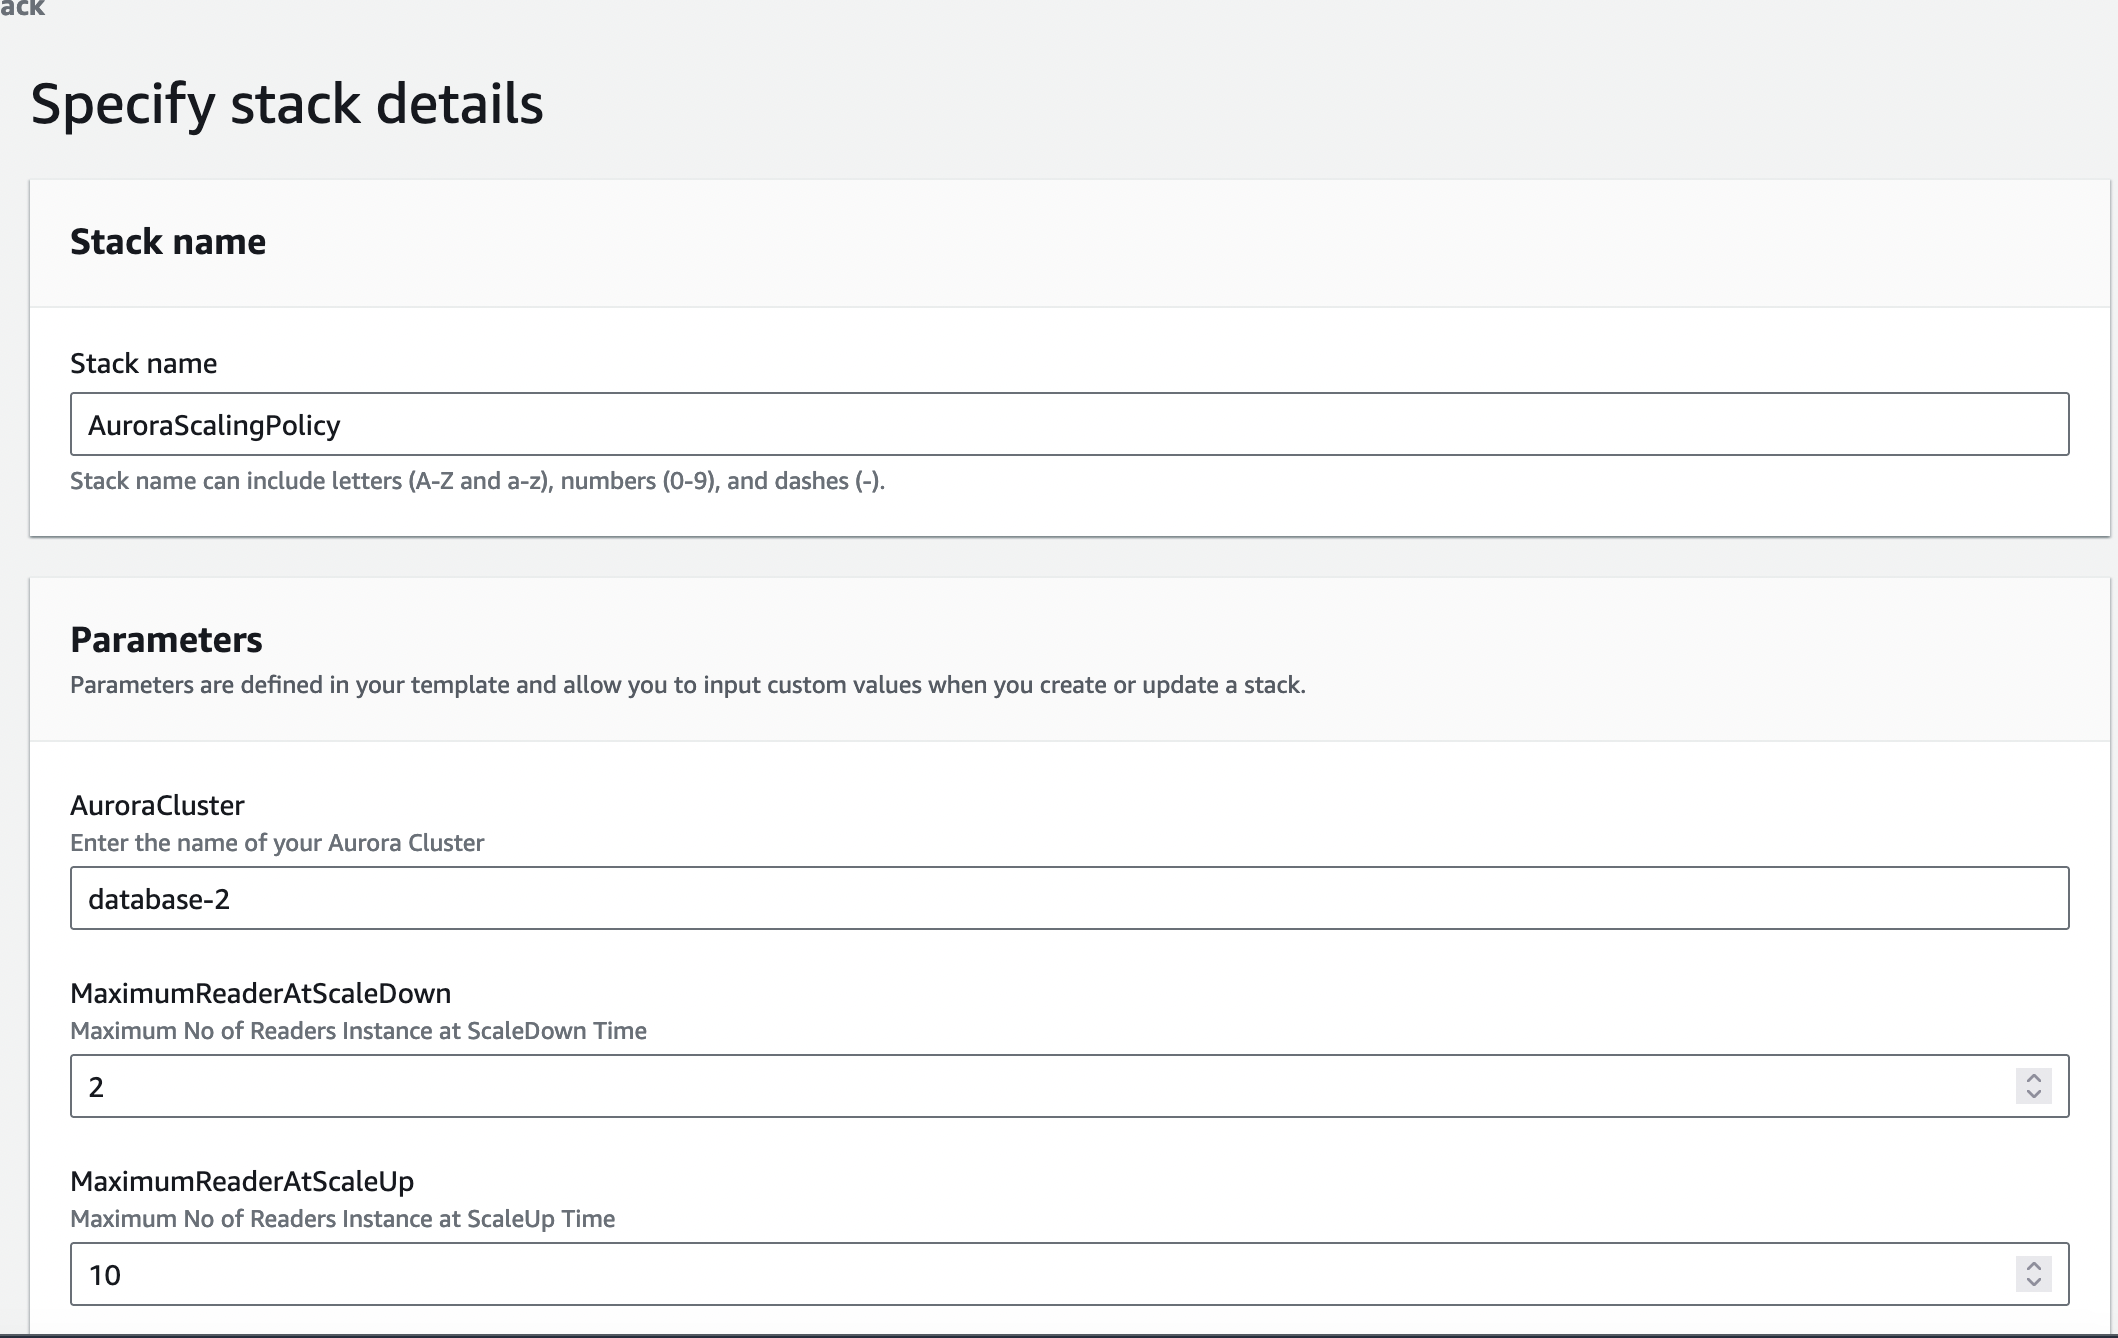Viewport: 2118px width, 1338px height.
Task: Click the stack name allowed-characters hint text
Action: pyautogui.click(x=477, y=482)
